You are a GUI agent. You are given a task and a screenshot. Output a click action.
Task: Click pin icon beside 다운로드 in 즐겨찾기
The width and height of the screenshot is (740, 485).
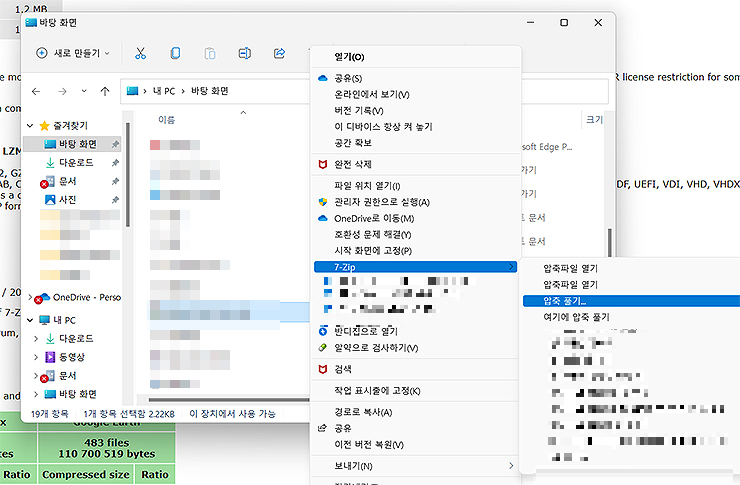115,163
